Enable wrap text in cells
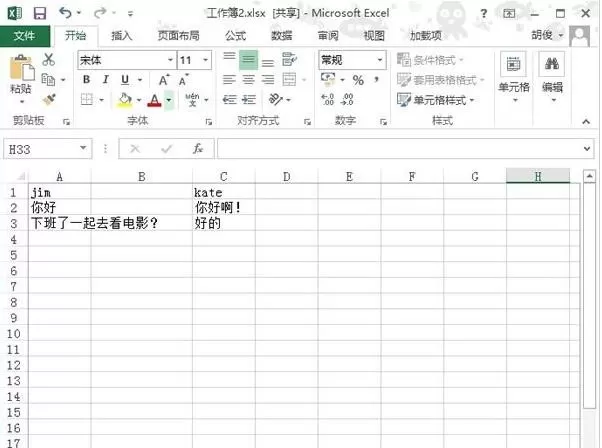The width and height of the screenshot is (602, 448). pos(289,60)
